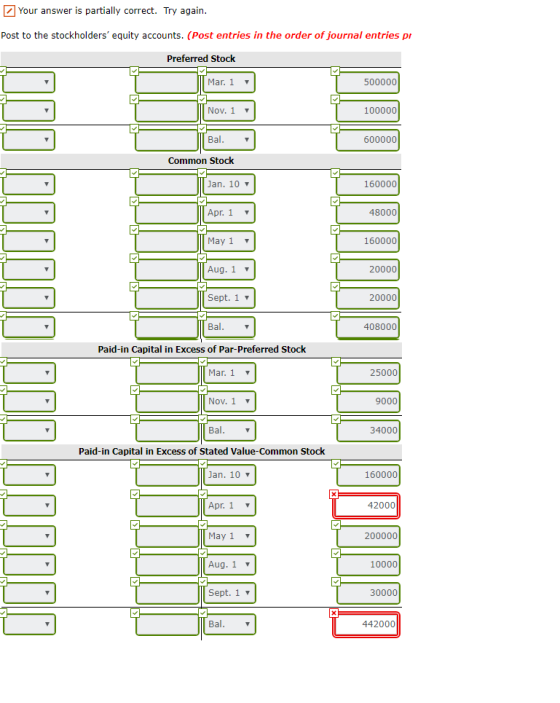The width and height of the screenshot is (560, 703).
Task: Click the 160000 Jan. 10 Common Stock amount
Action: tap(368, 184)
